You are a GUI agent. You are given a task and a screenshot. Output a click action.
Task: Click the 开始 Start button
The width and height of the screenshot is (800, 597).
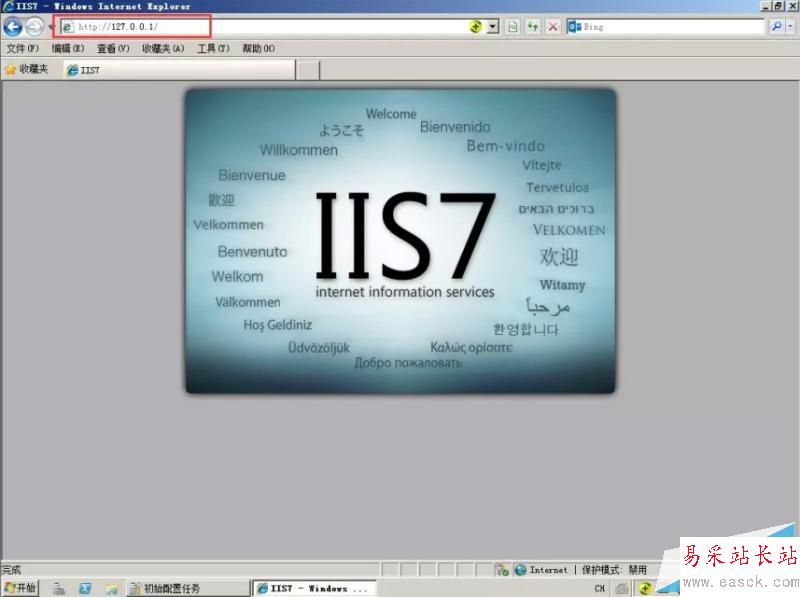click(x=20, y=588)
